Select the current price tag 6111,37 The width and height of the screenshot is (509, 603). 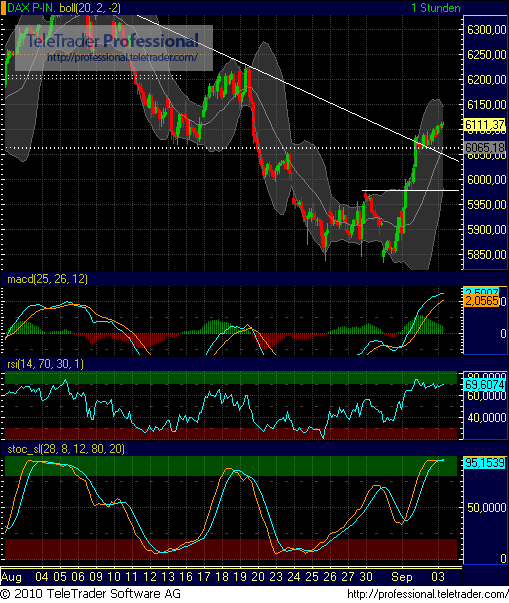pyautogui.click(x=485, y=125)
